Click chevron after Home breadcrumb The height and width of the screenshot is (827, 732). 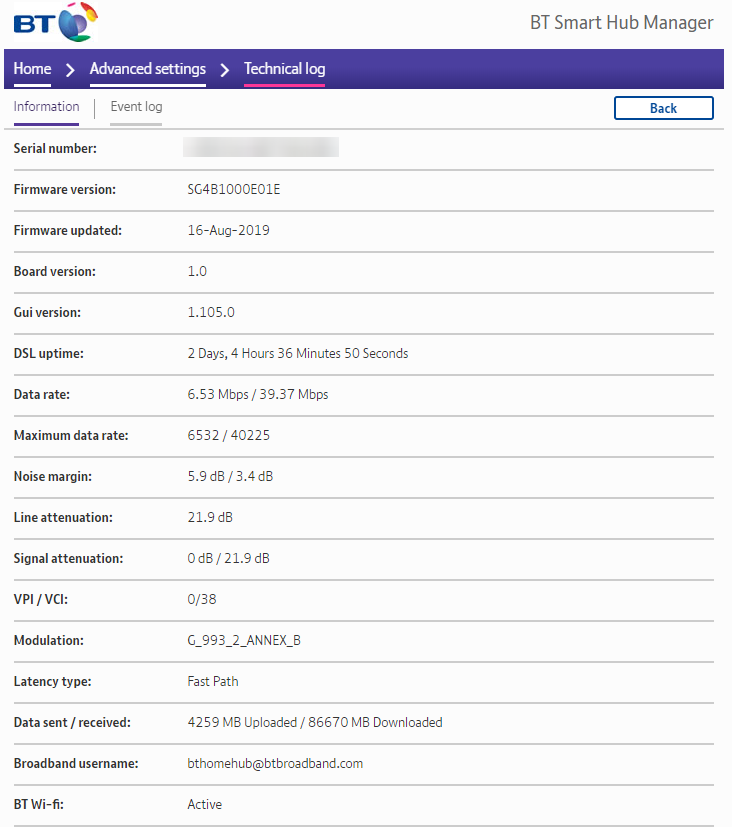tap(70, 70)
